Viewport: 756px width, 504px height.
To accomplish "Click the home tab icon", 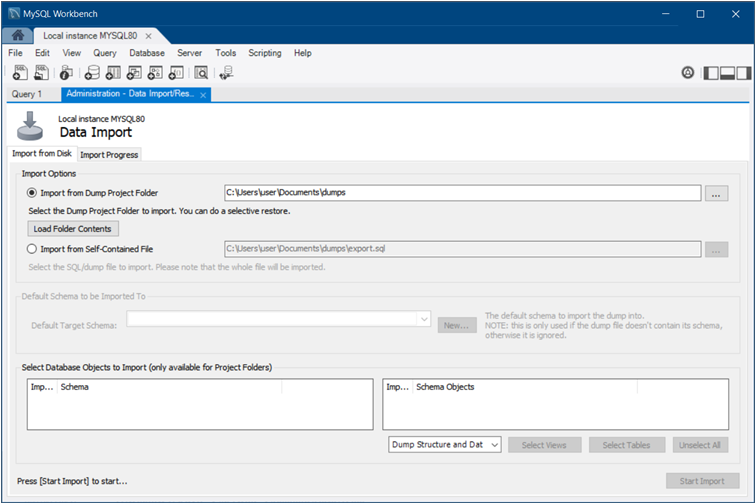I will (18, 35).
